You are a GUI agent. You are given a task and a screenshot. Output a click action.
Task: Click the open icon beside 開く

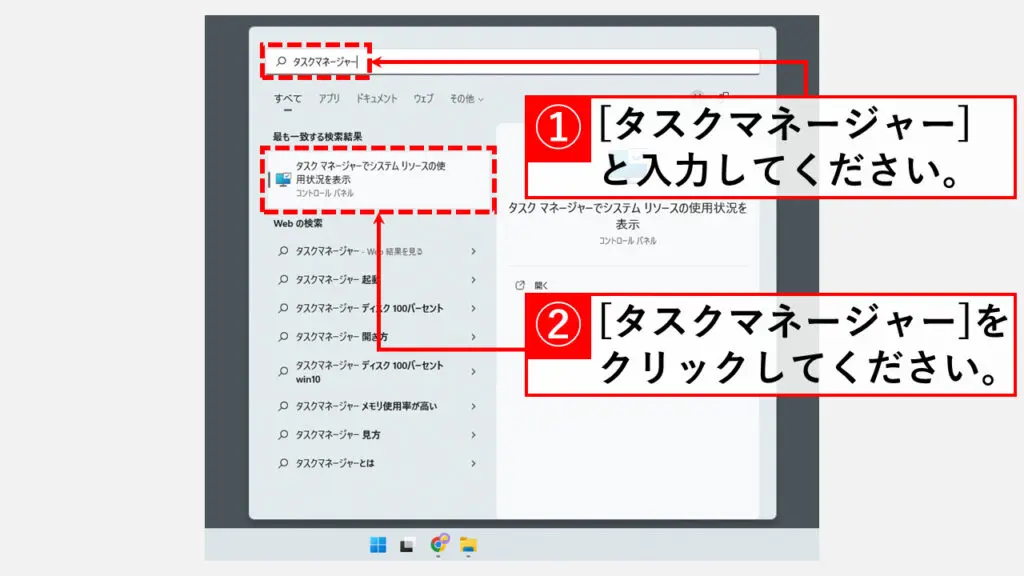tap(520, 284)
